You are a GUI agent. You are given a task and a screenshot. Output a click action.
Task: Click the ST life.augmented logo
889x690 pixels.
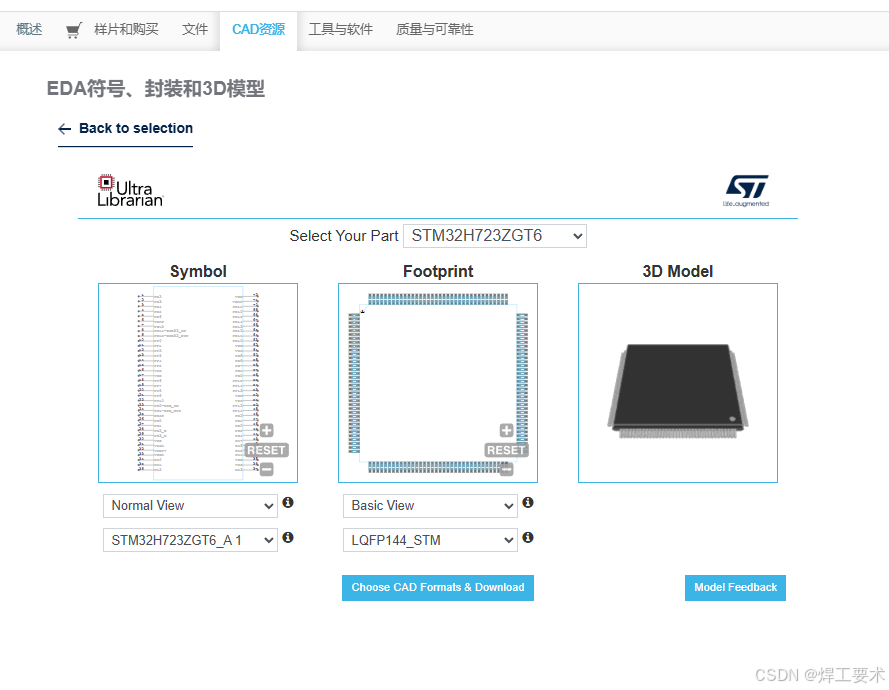click(x=746, y=191)
